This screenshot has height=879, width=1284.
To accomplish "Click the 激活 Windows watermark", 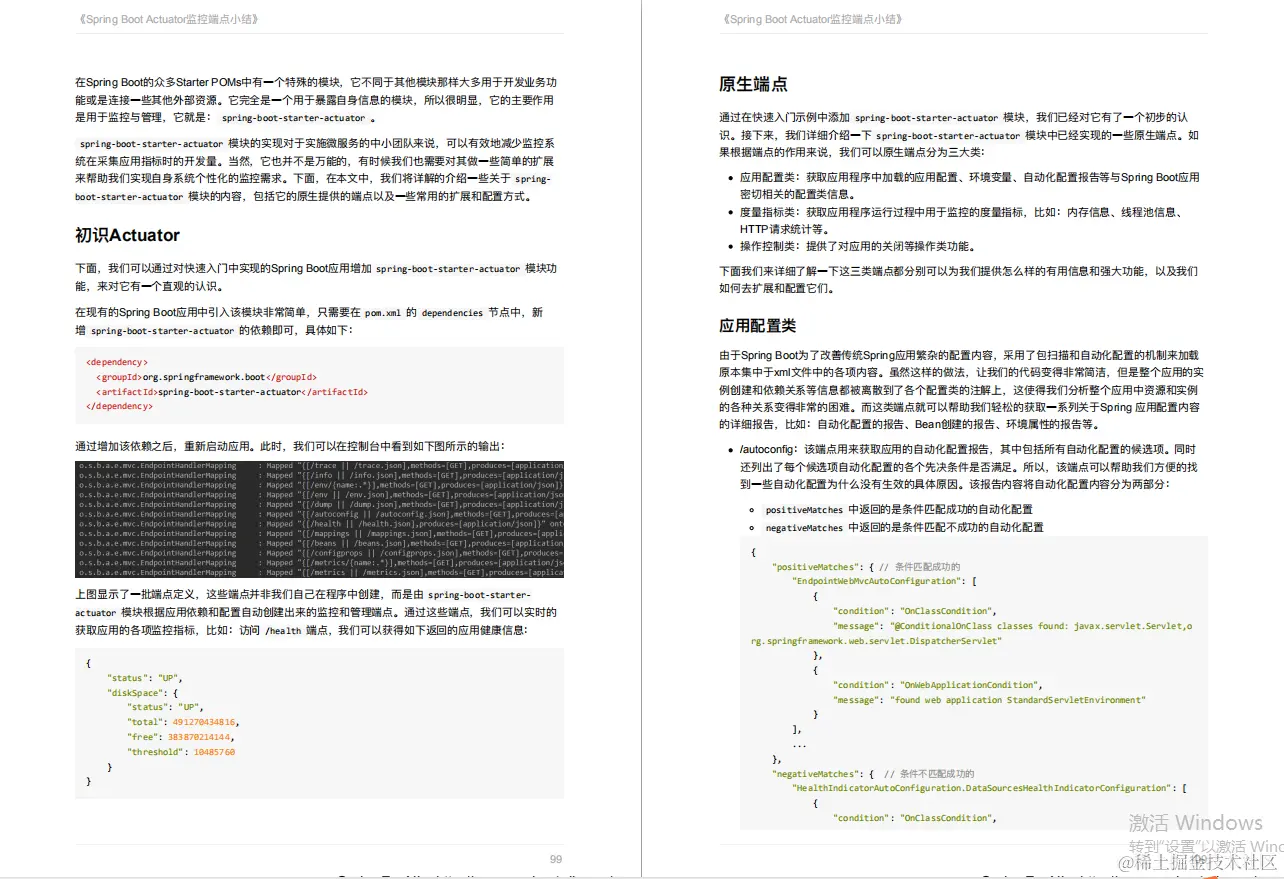I will point(1198,822).
